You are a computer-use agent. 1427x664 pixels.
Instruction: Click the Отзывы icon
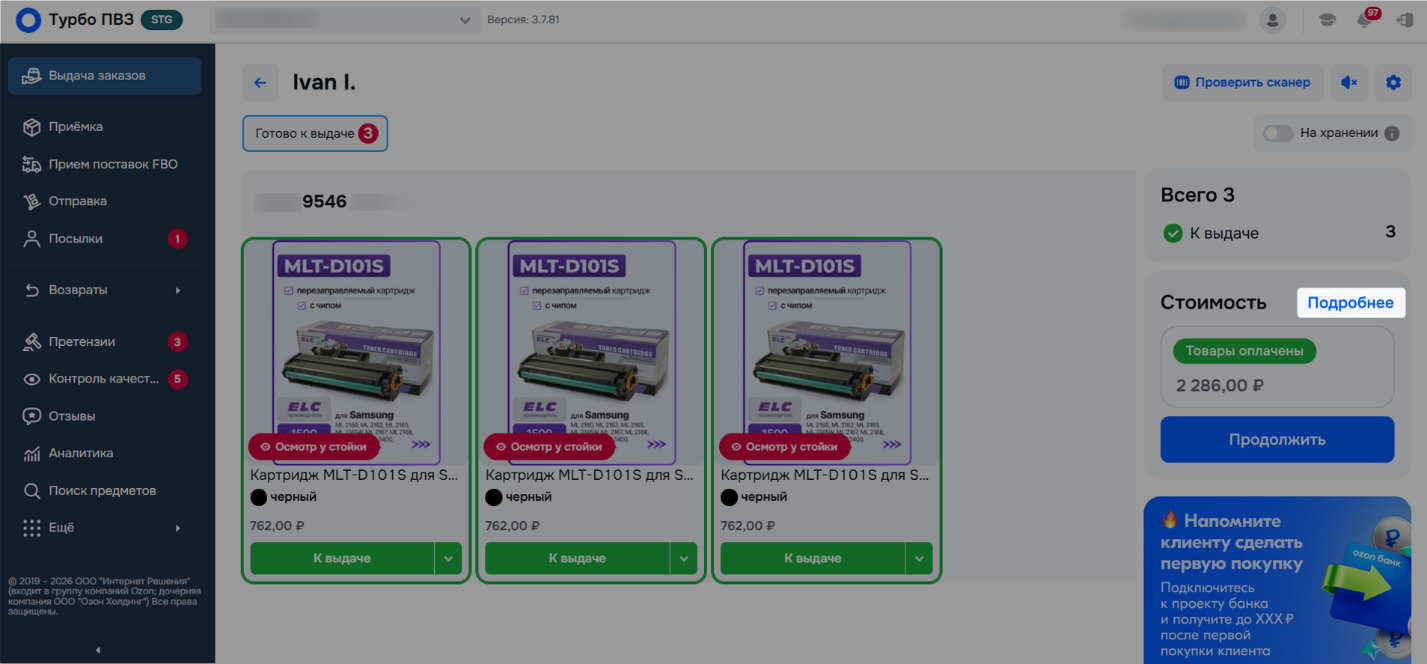click(x=32, y=416)
